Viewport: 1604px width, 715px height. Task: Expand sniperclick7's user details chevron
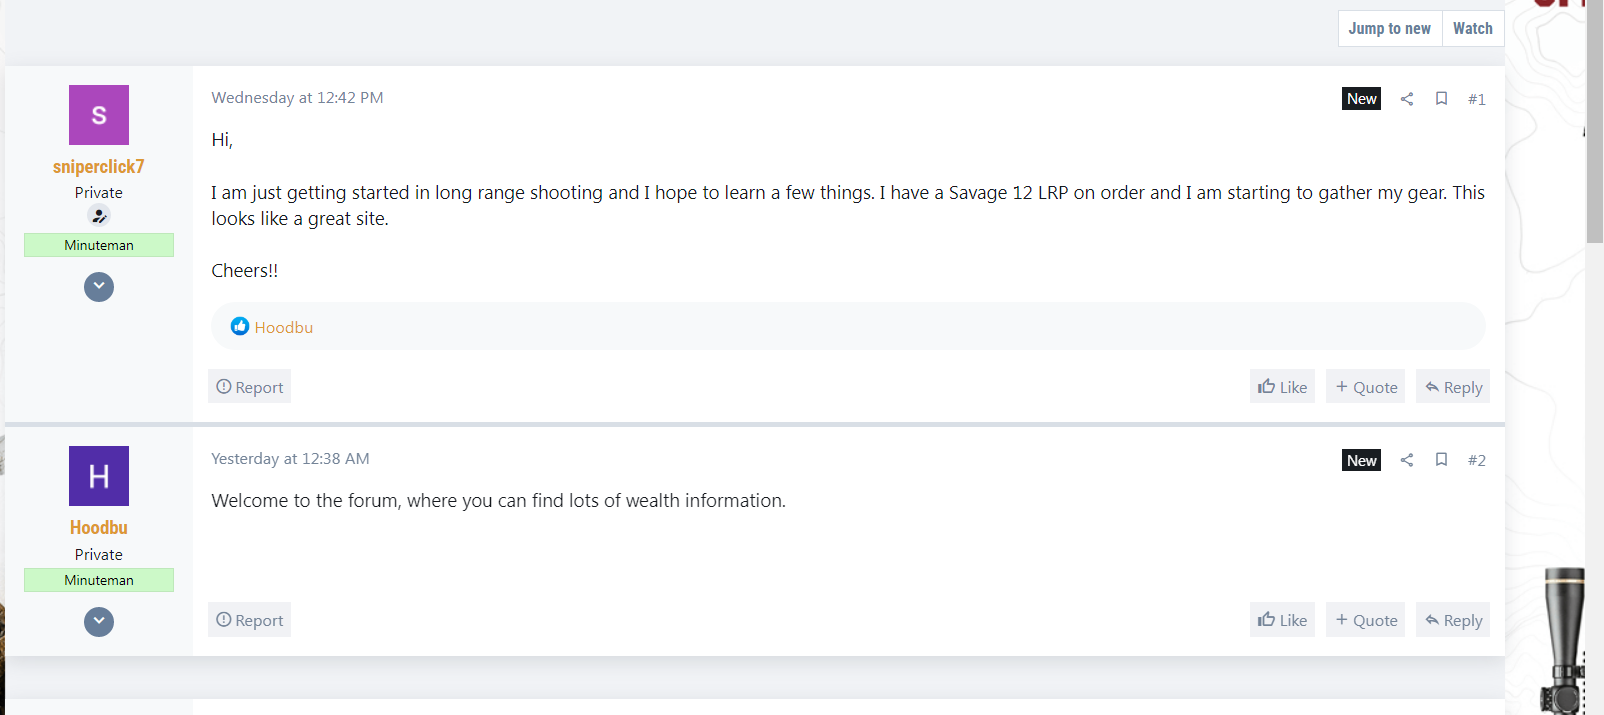click(99, 287)
